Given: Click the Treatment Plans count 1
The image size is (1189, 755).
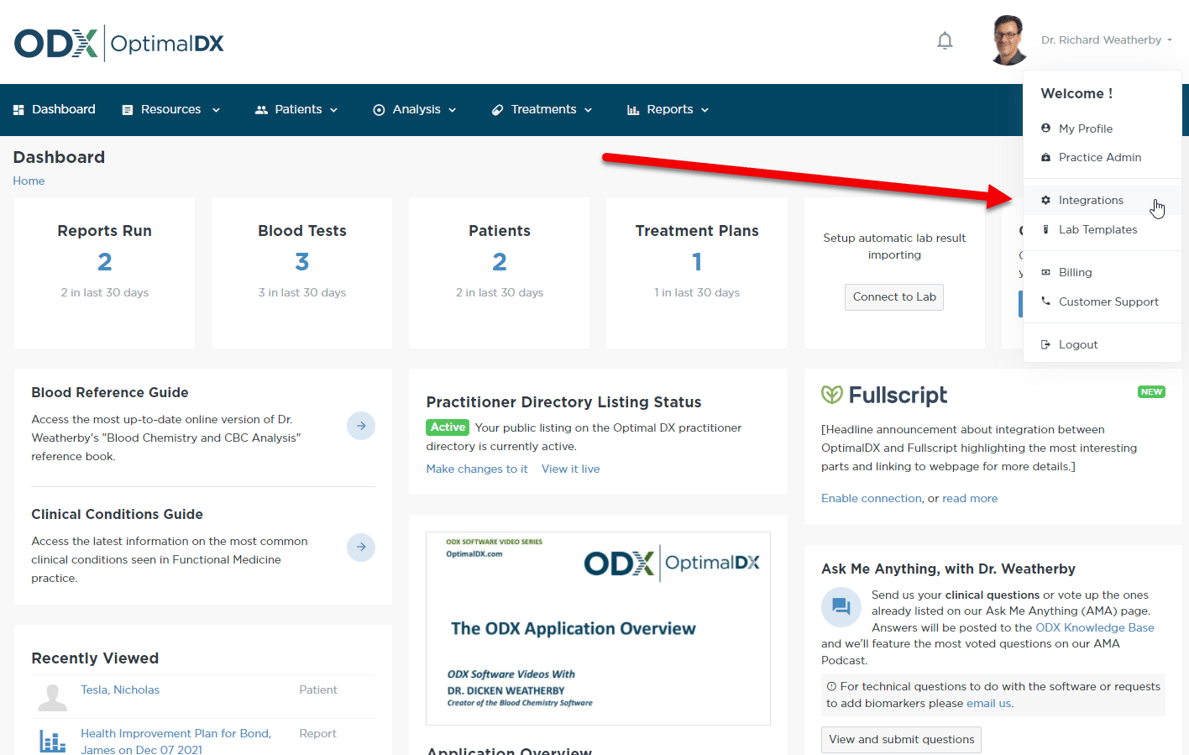Looking at the screenshot, I should pyautogui.click(x=697, y=262).
